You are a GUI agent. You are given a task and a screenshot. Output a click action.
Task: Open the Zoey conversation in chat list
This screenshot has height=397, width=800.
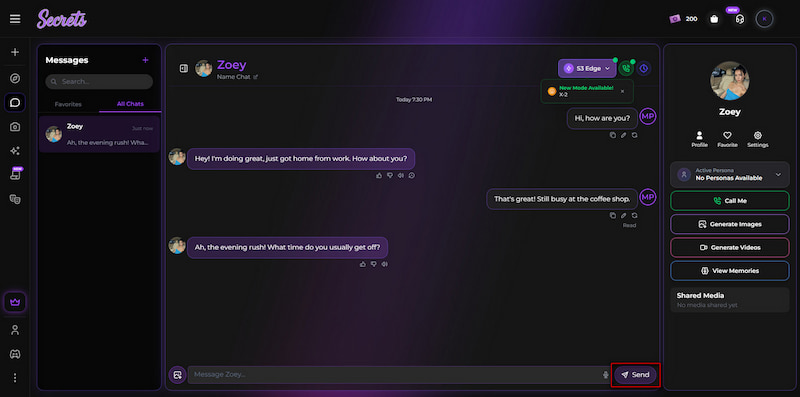point(99,134)
